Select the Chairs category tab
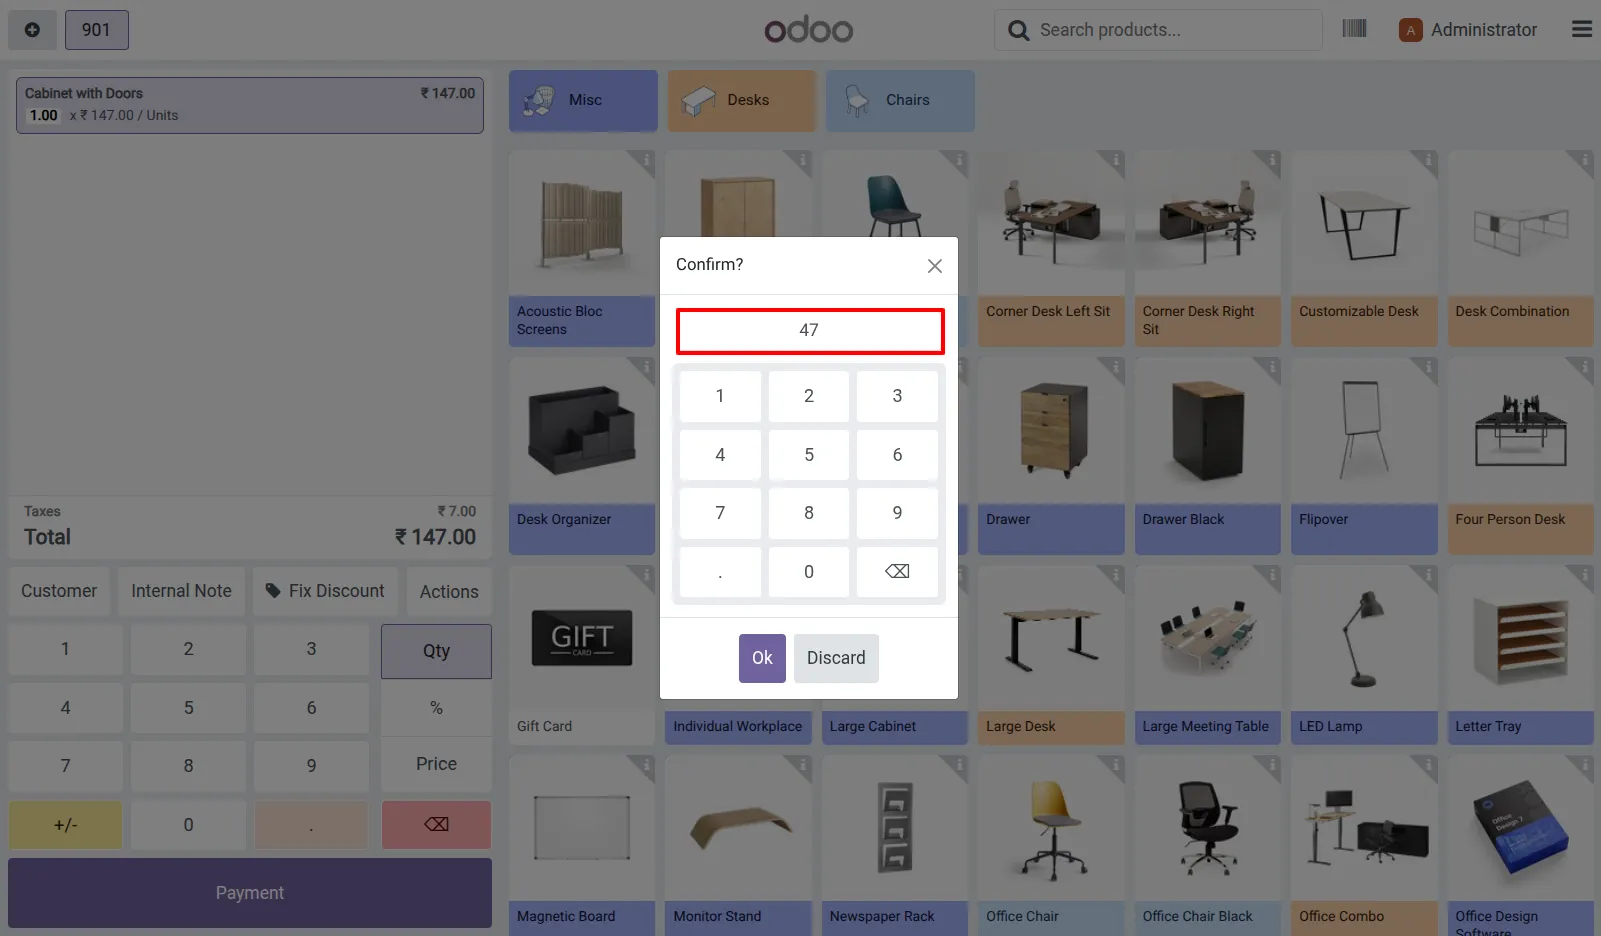 click(900, 100)
